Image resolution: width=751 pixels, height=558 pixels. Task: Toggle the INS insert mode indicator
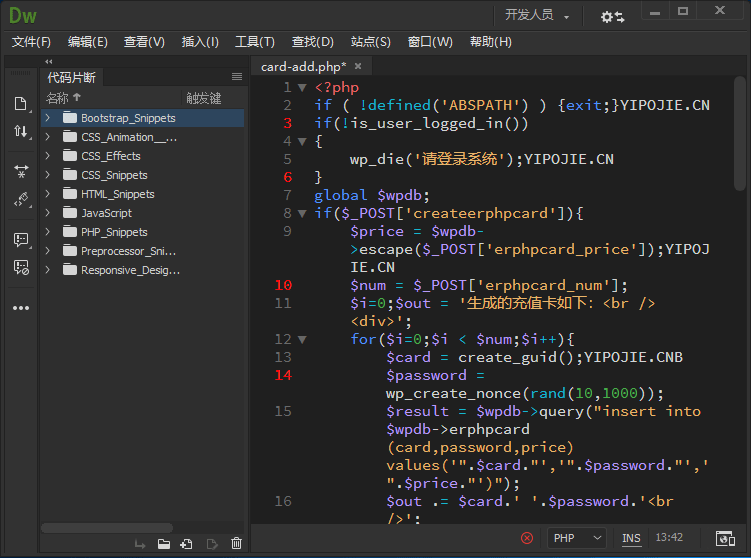(631, 538)
